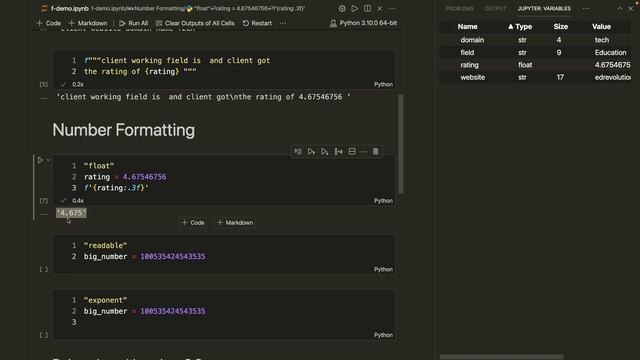
Task: Open output actions ellipsis beside '4.675' result
Action: pyautogui.click(x=44, y=214)
